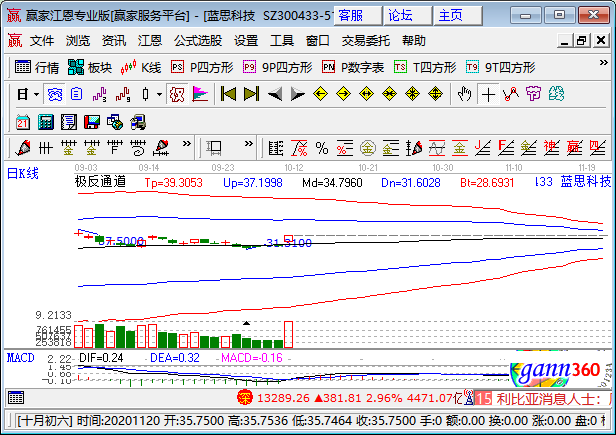Click yellow diamond right-arrow icon
616x435 pixels.
[x=343, y=94]
